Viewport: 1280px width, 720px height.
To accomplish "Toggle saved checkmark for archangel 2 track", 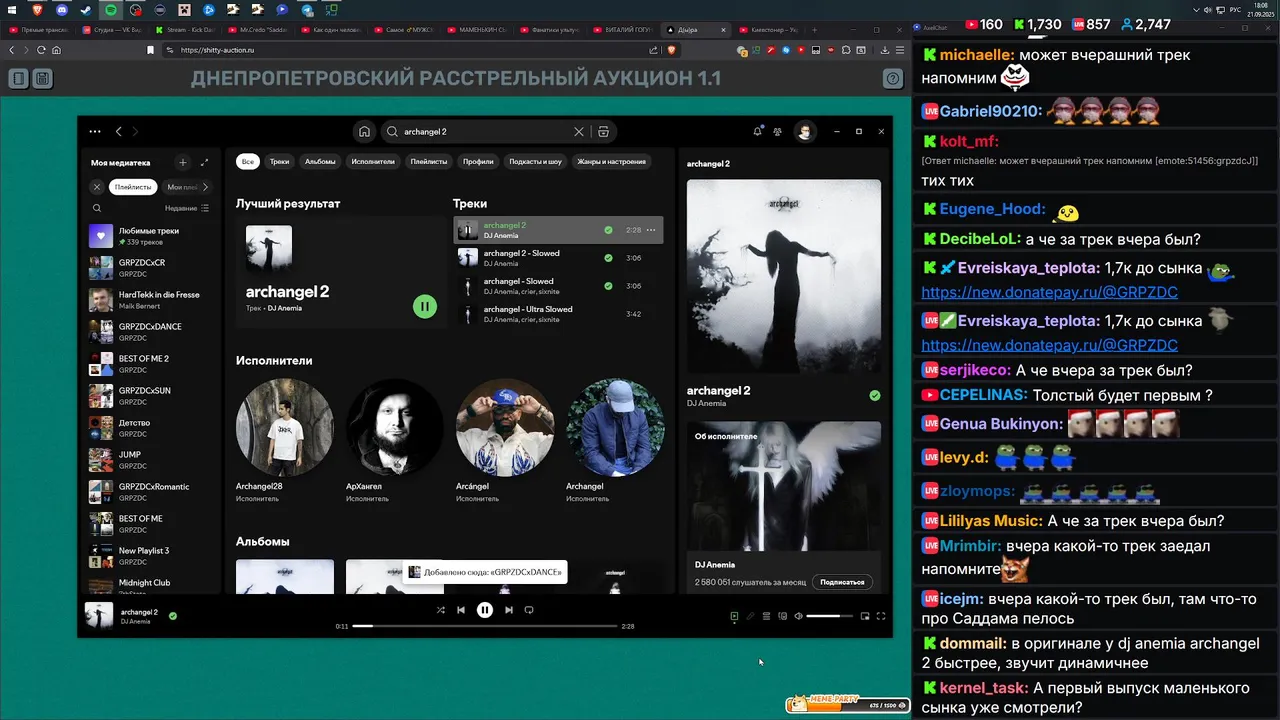I will pyautogui.click(x=608, y=230).
